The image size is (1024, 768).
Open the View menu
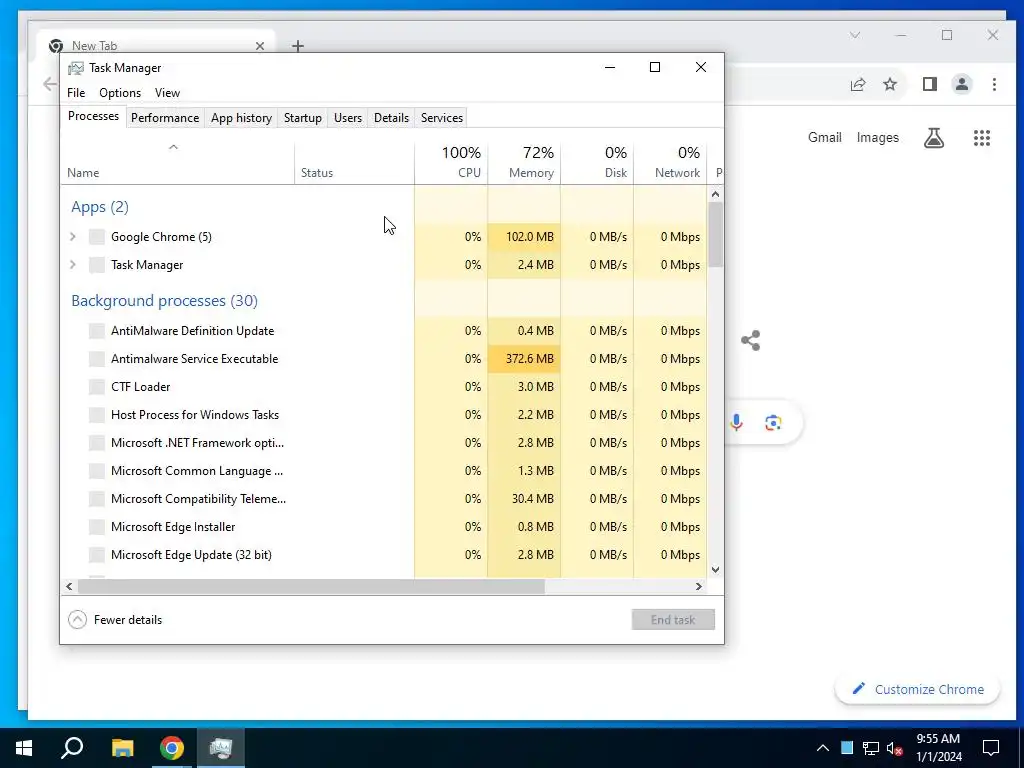click(167, 93)
